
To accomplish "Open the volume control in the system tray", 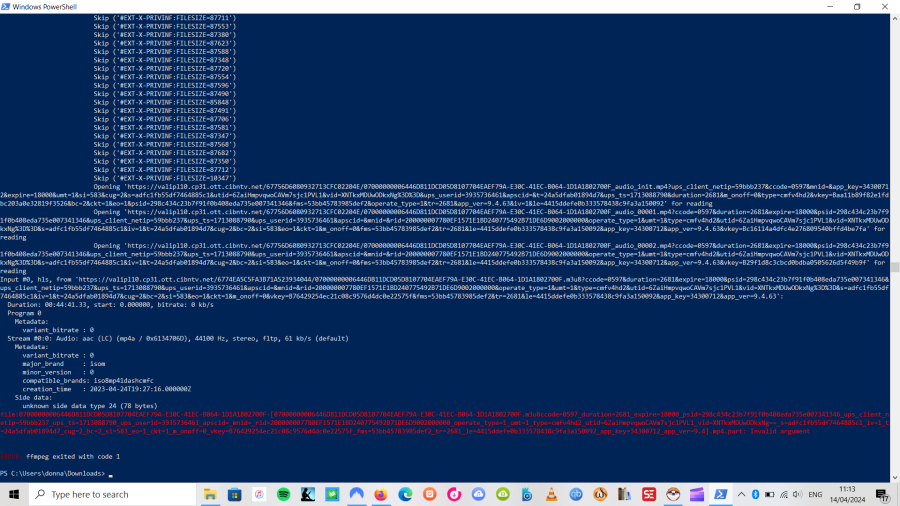I will click(x=797, y=494).
